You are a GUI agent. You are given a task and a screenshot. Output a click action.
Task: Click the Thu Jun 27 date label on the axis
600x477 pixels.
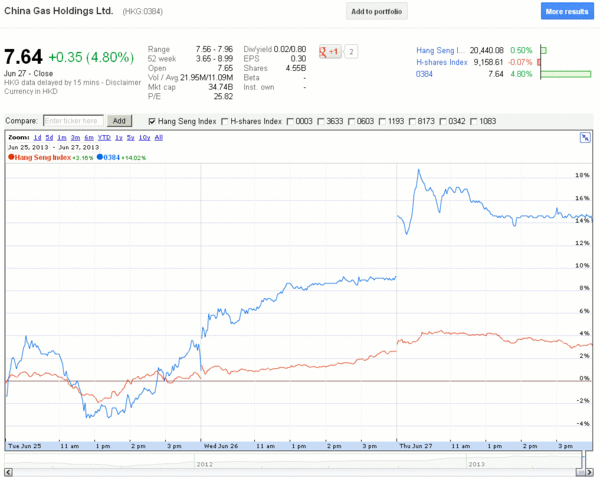(x=416, y=446)
